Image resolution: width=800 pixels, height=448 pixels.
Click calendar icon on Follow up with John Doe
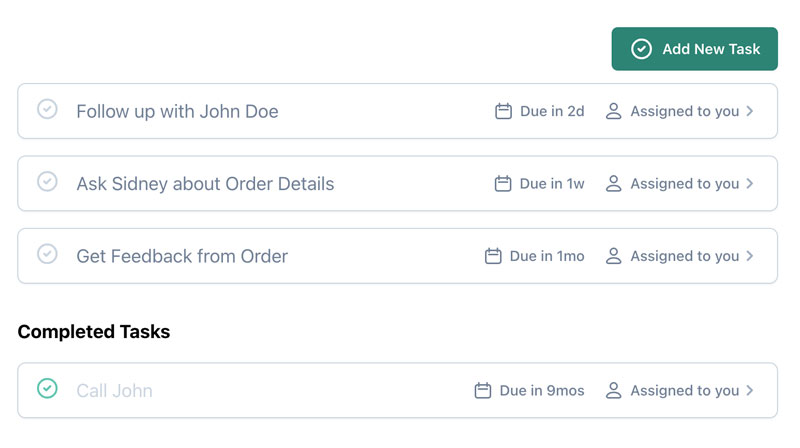pos(503,111)
